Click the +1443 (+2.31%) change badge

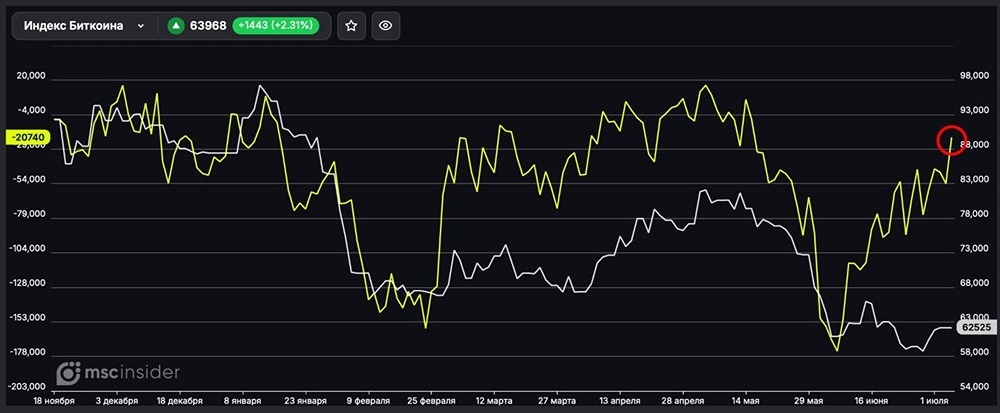tap(276, 25)
